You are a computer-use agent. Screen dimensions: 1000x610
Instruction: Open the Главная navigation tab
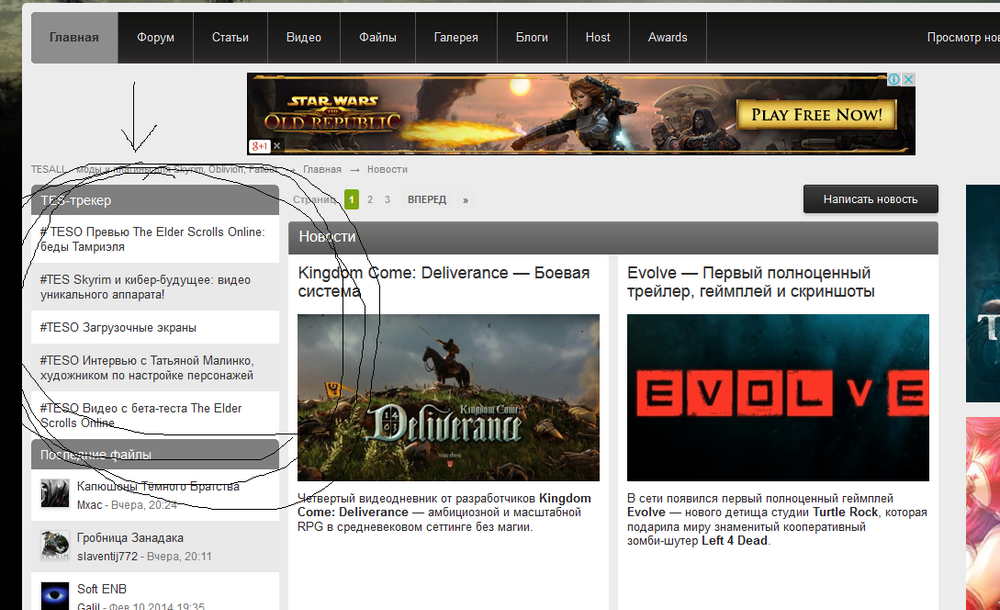74,38
